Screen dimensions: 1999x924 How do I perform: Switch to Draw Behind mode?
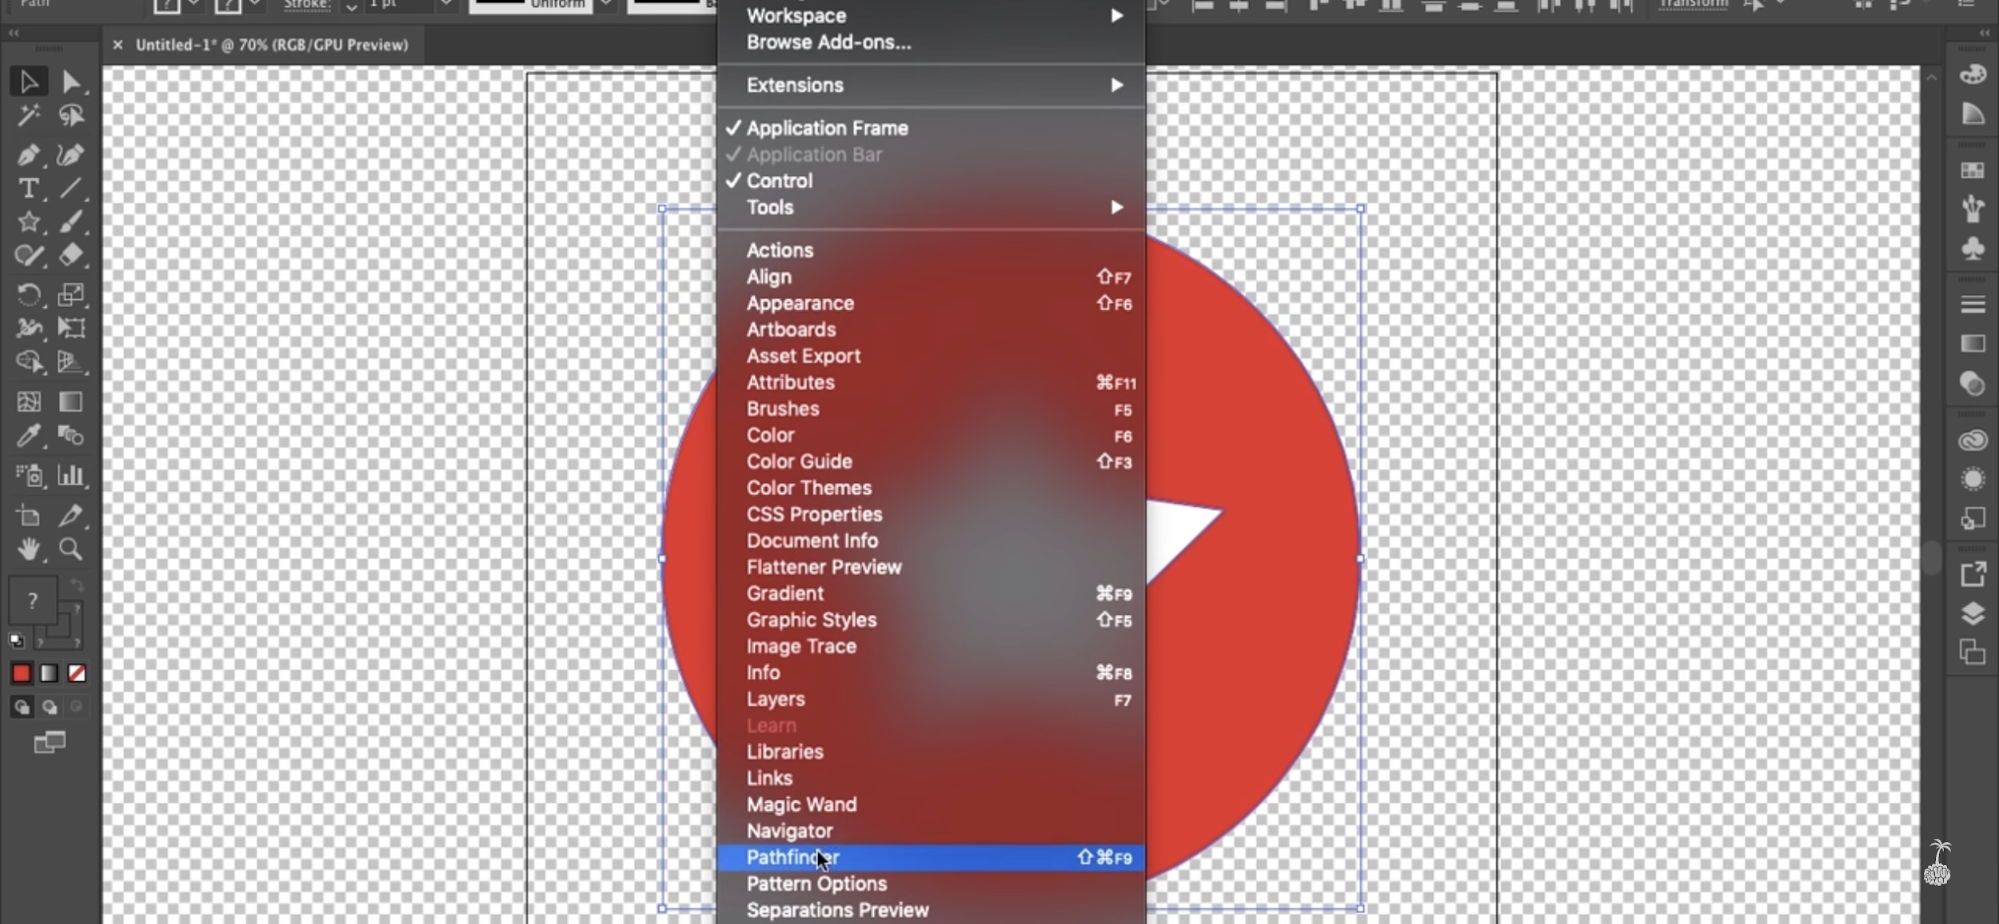(x=49, y=707)
